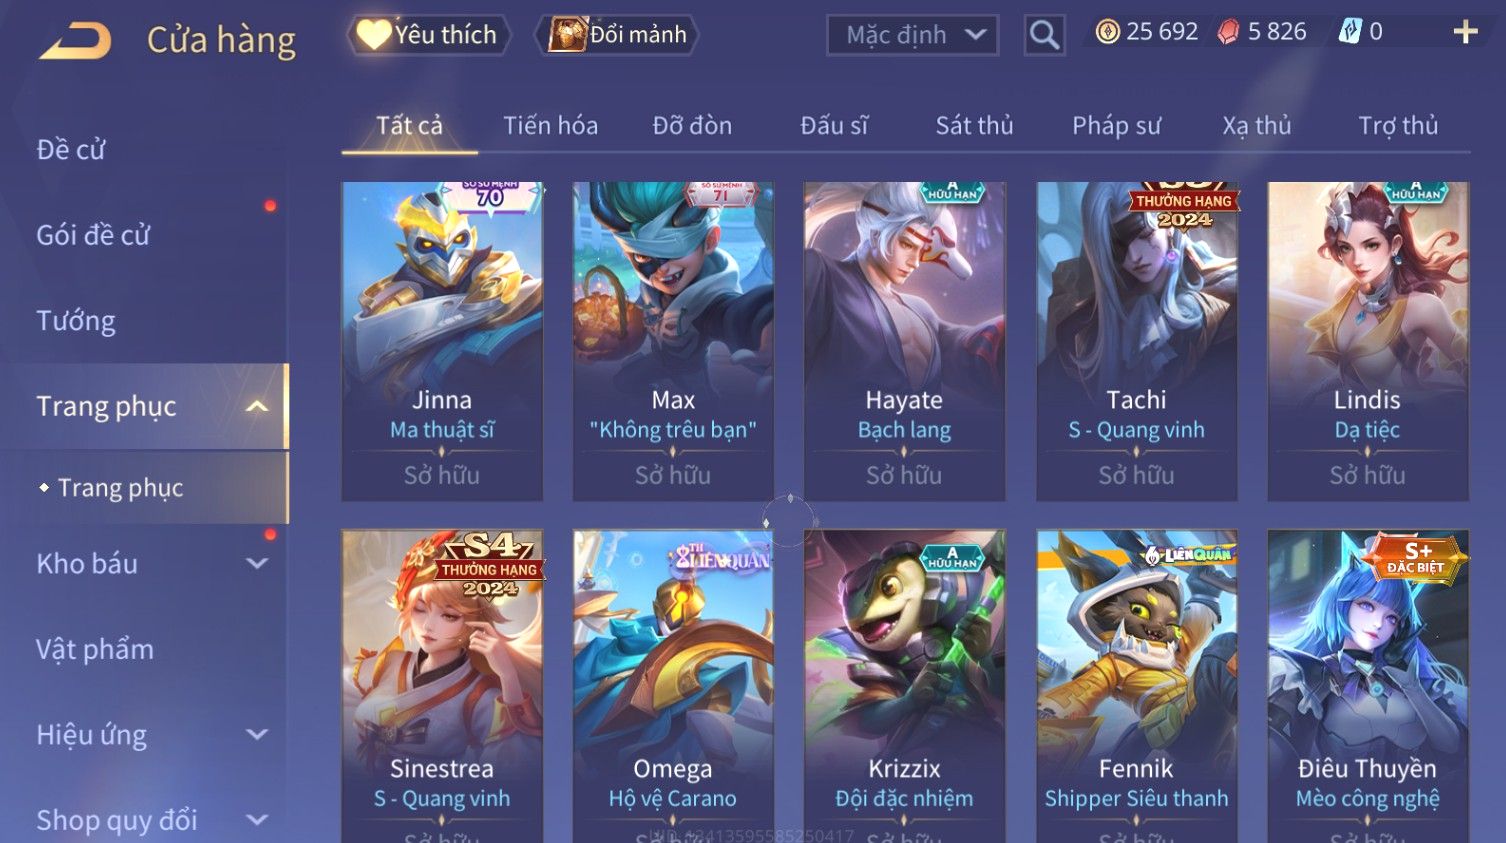This screenshot has width=1506, height=843.
Task: Tap the golden back arrow icon
Action: coord(75,40)
